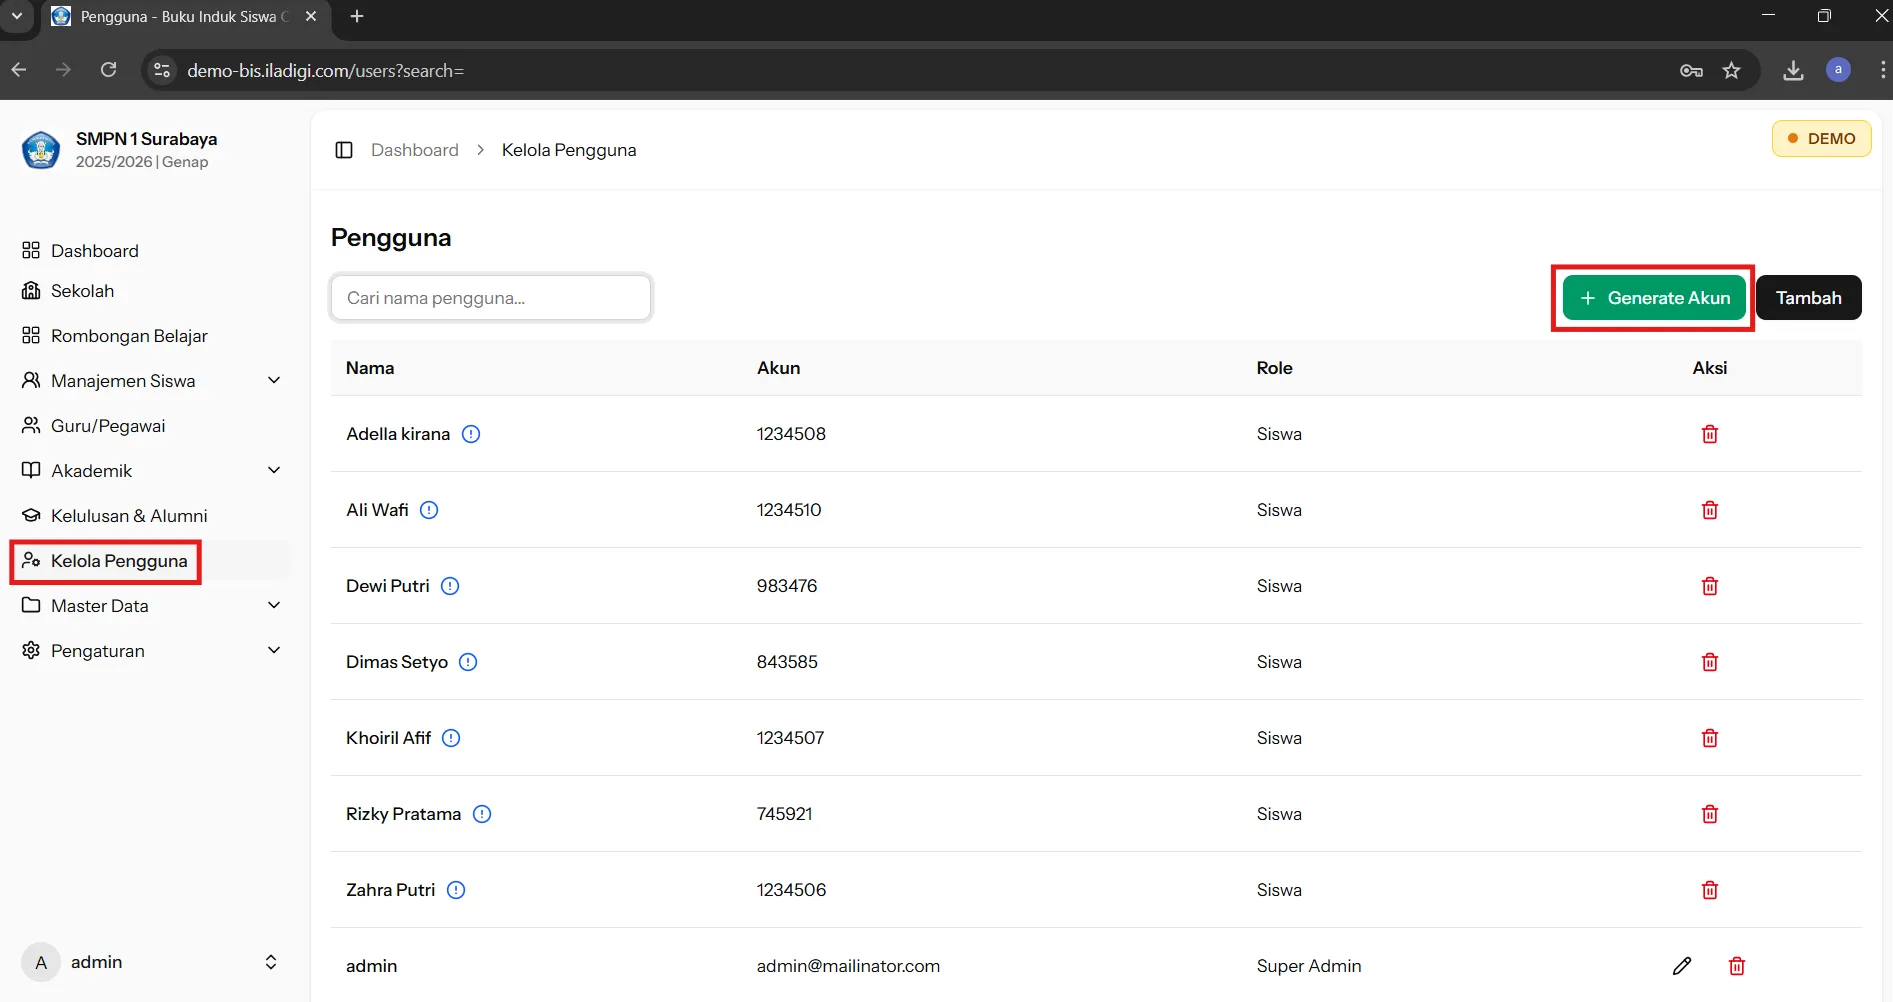Open the browser profile avatar
The image size is (1893, 1002).
(x=1838, y=70)
